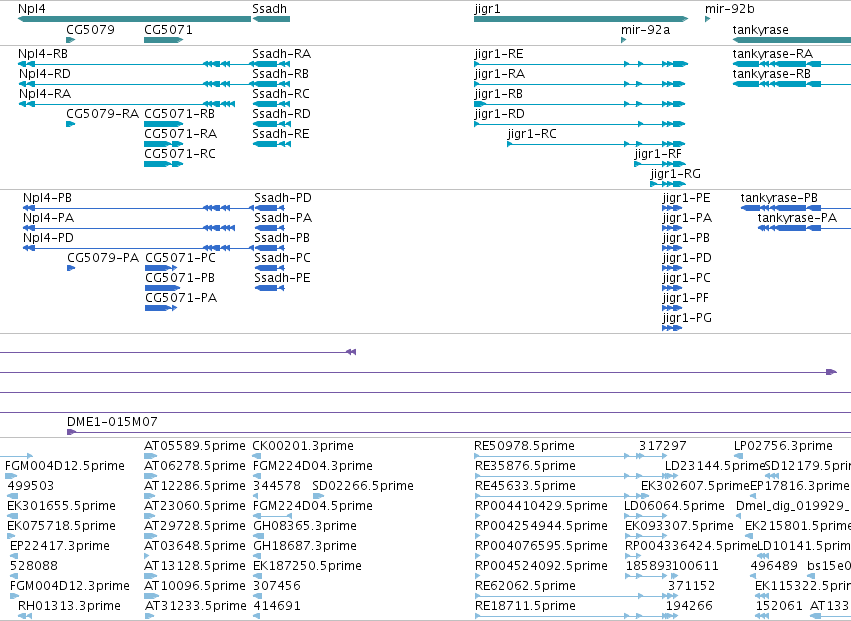The image size is (851, 621).
Task: Select the jigr1-RG transcript
Action: 668,185
